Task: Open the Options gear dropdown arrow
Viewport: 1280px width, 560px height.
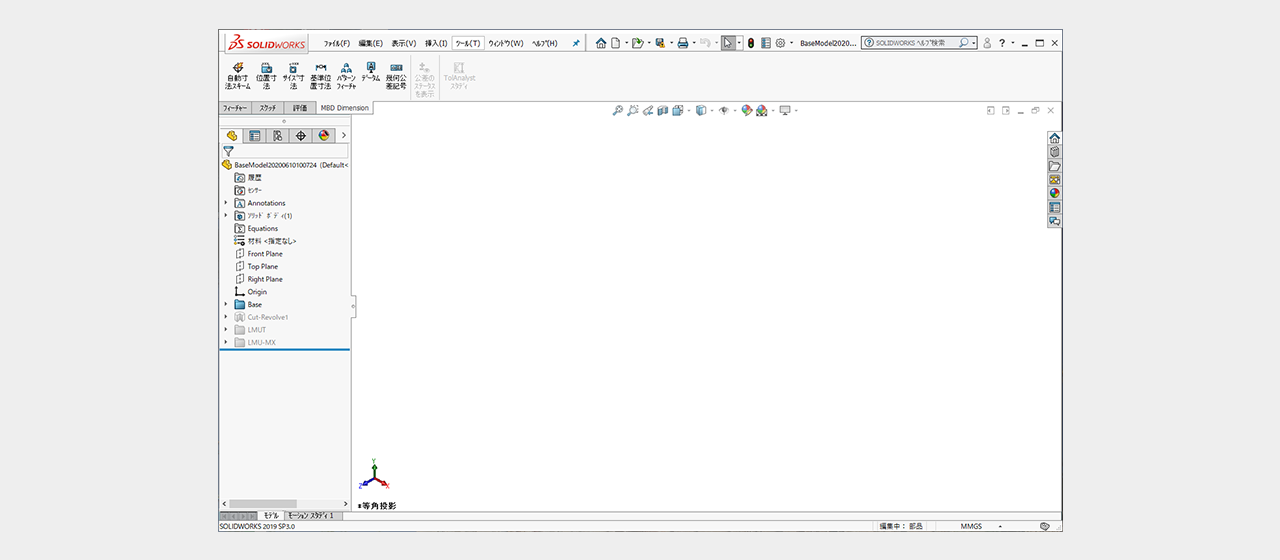Action: (x=791, y=43)
